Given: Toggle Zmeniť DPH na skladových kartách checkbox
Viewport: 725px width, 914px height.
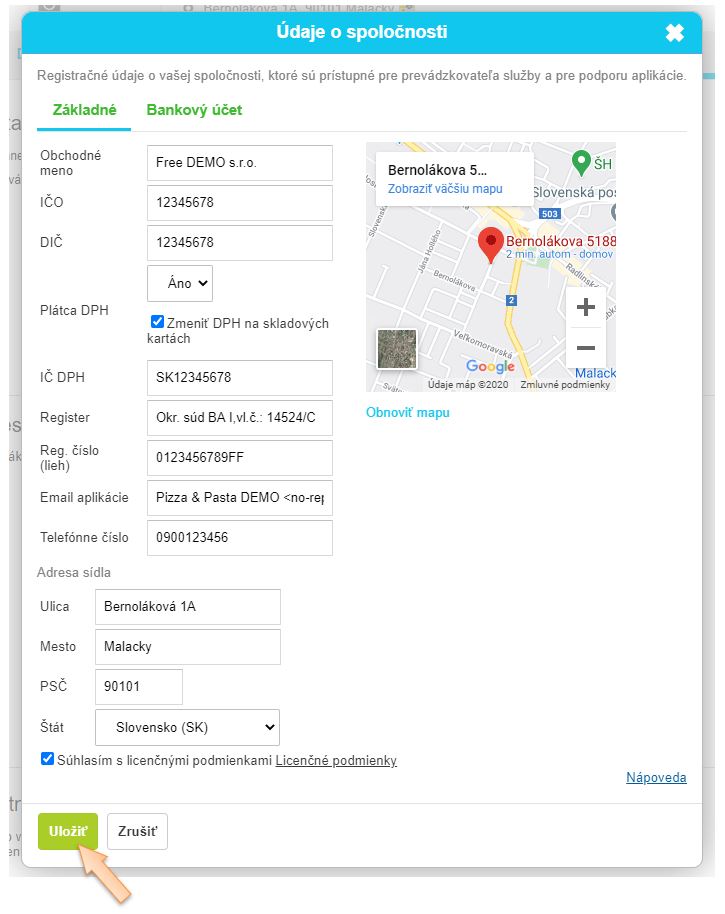Looking at the screenshot, I should click(x=157, y=322).
